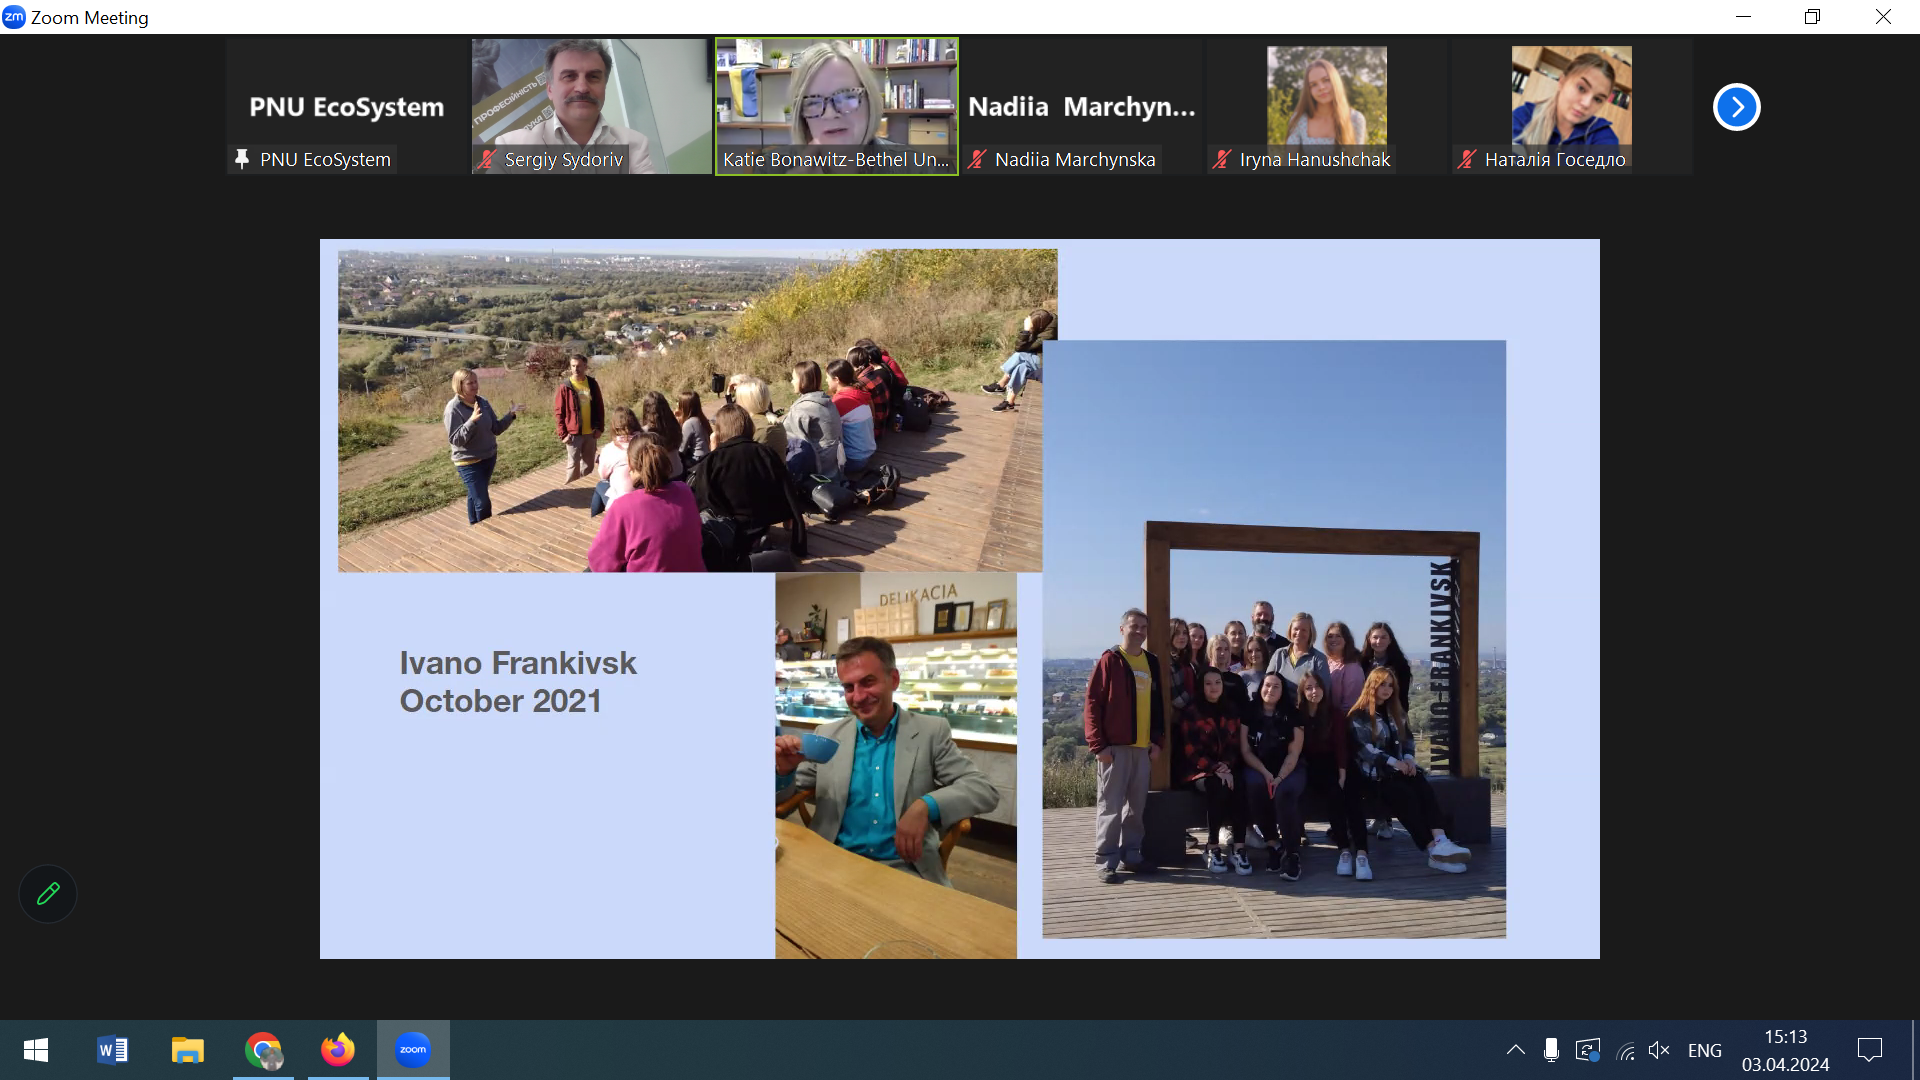Switch to Firefox in taskbar
Viewport: 1920px width, 1080px height.
[x=338, y=1050]
